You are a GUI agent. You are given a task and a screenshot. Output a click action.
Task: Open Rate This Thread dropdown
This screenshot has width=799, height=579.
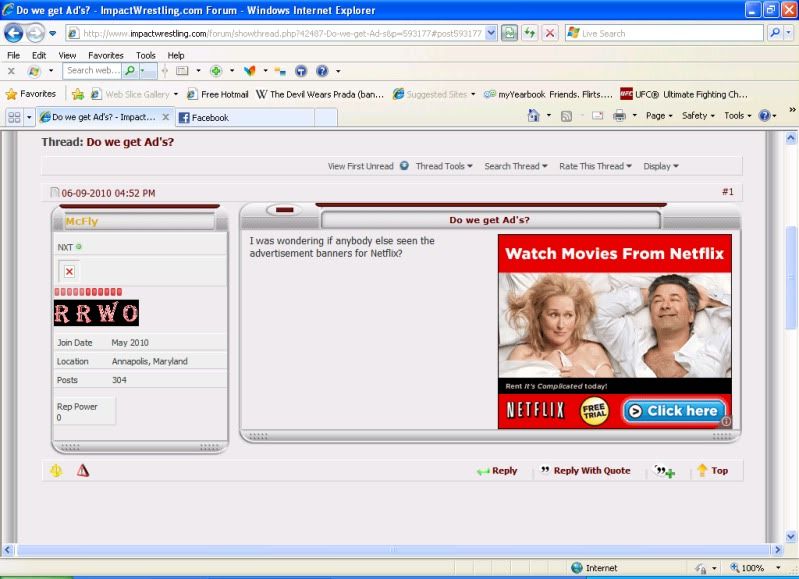595,166
